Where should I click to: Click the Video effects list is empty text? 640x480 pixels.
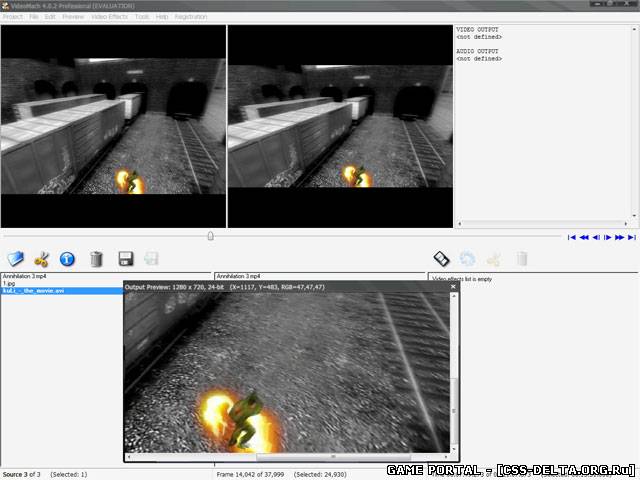462,279
